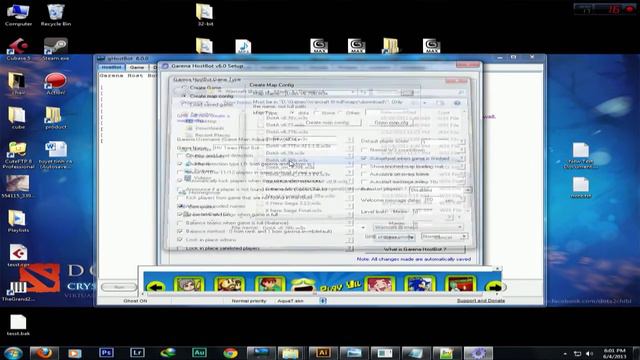Open the Autostart players Disabled dropdown
The image size is (640, 360).
point(440,190)
